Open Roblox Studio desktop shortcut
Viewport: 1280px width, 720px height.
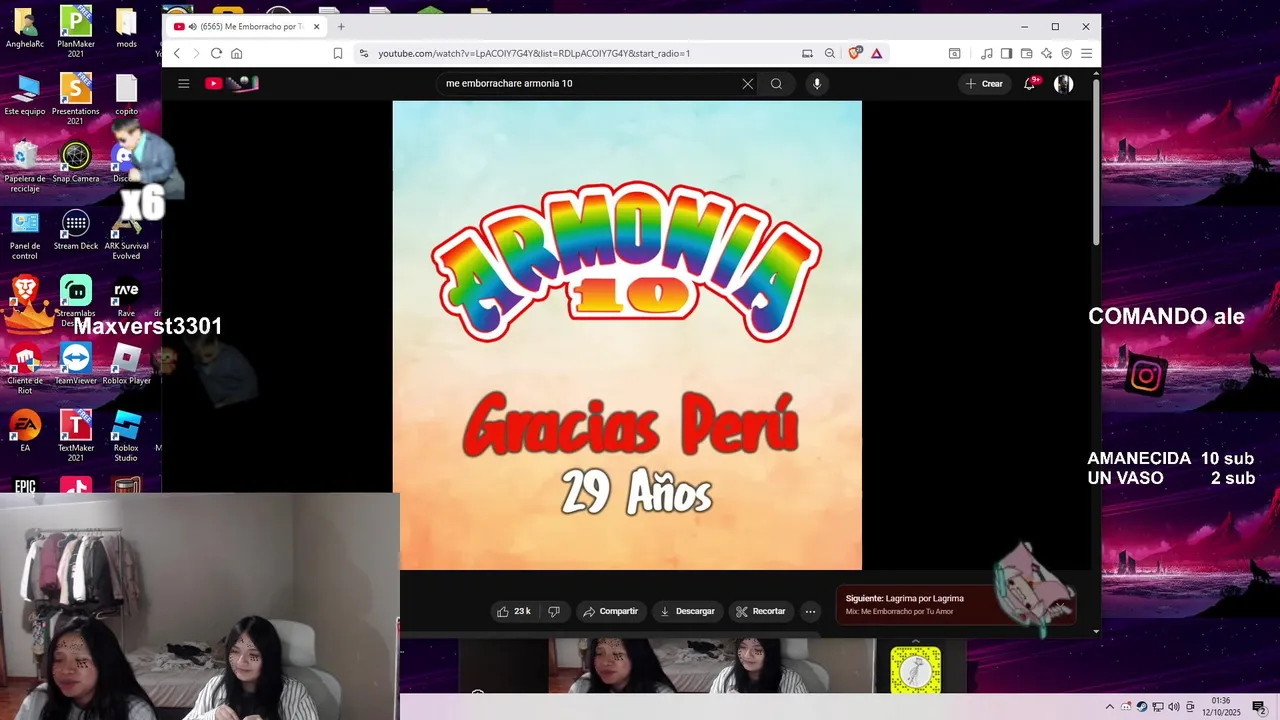[x=126, y=435]
